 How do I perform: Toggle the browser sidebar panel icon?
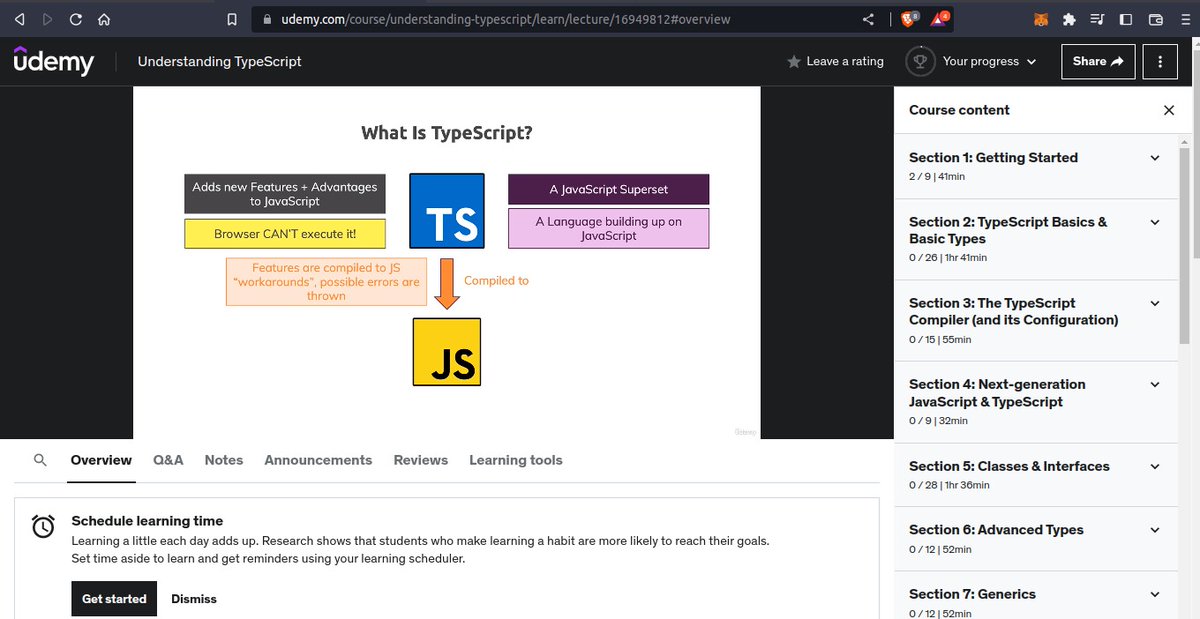(x=1126, y=19)
